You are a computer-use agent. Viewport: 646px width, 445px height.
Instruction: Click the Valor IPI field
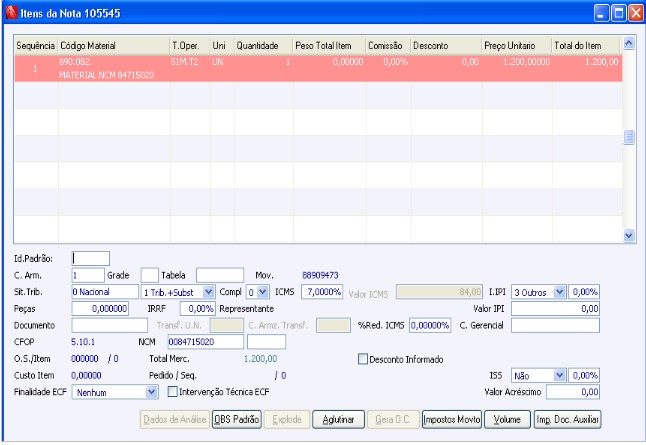click(555, 309)
